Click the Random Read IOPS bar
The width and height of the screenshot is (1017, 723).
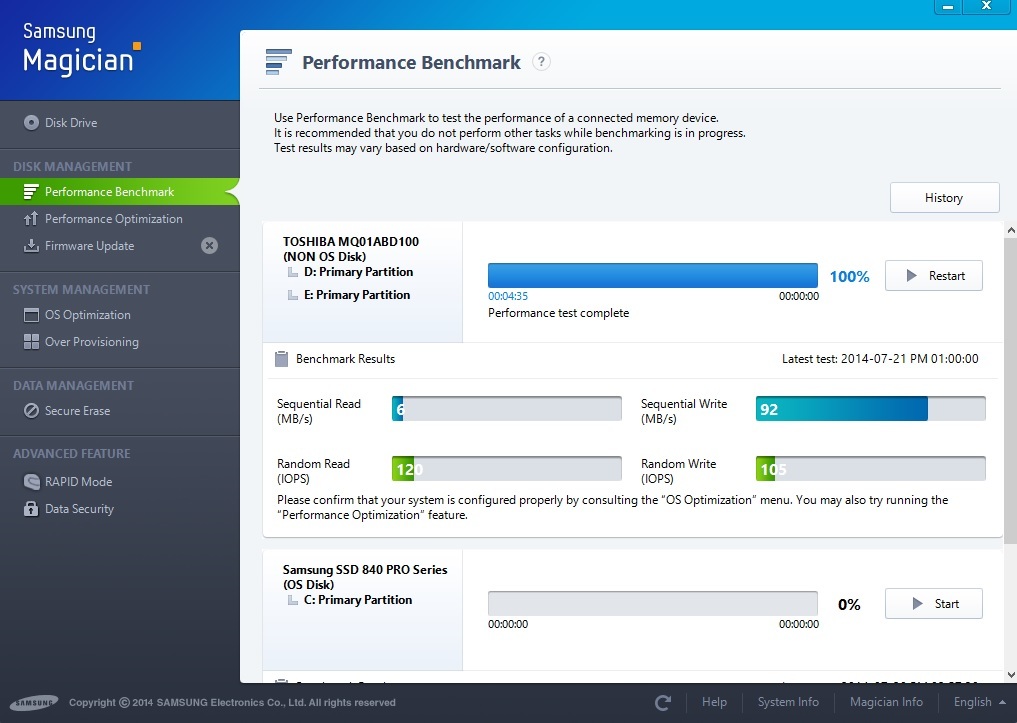507,469
